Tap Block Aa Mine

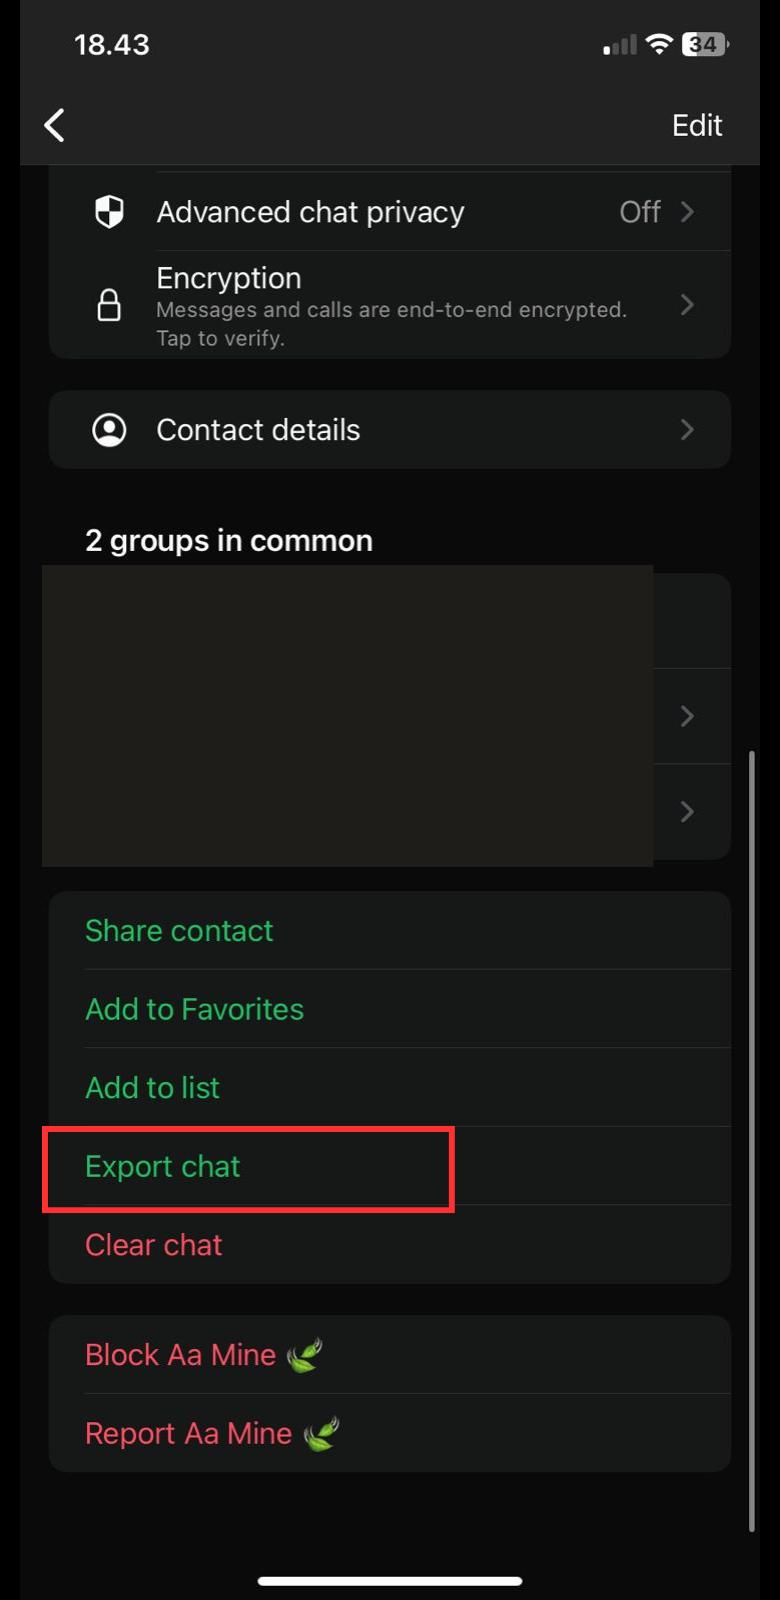pyautogui.click(x=181, y=1355)
